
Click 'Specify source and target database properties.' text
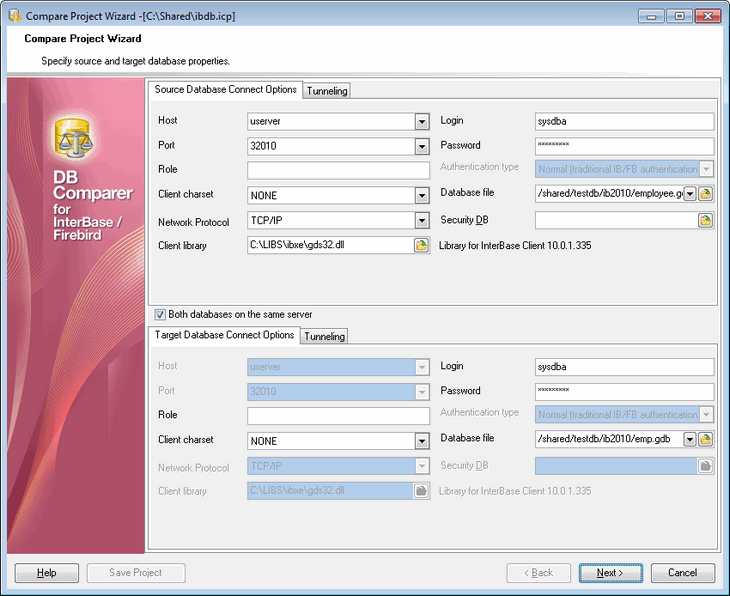click(135, 61)
